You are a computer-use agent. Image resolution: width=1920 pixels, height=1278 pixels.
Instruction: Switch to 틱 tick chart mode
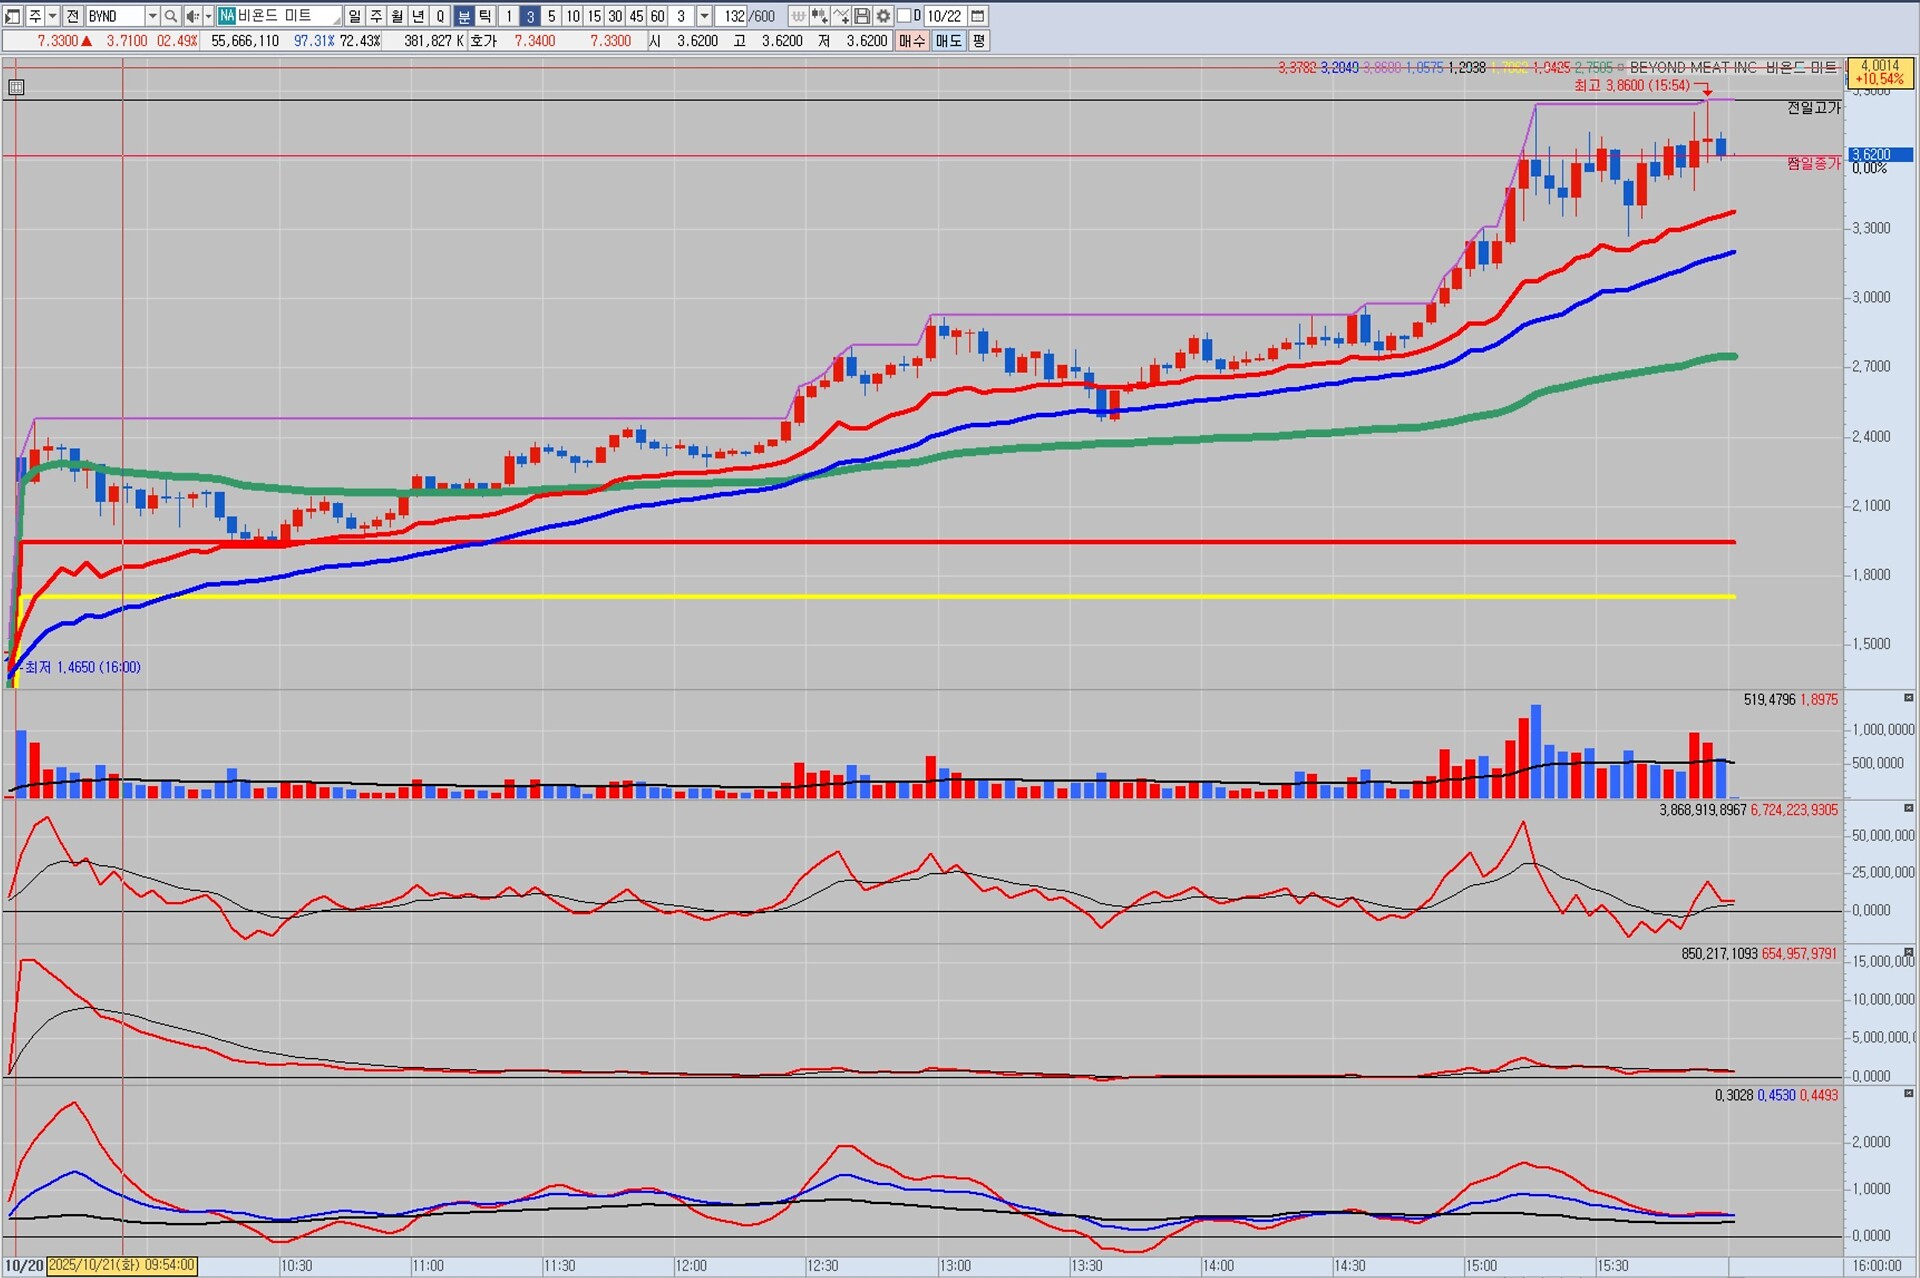point(485,16)
